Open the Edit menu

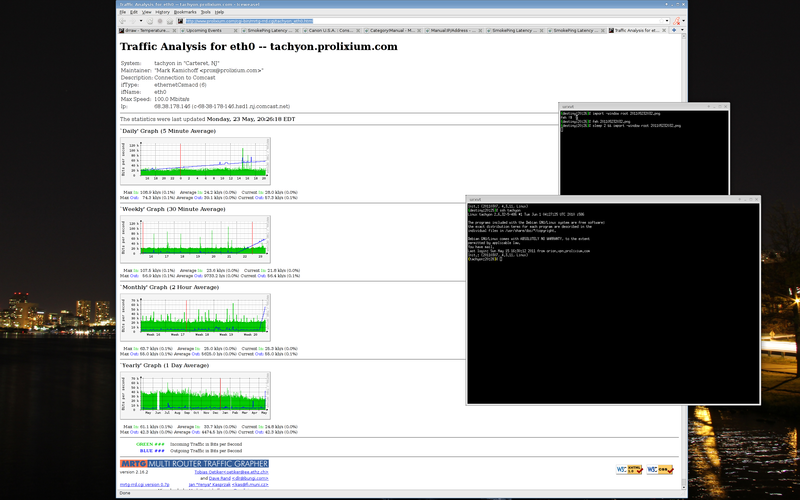134,12
